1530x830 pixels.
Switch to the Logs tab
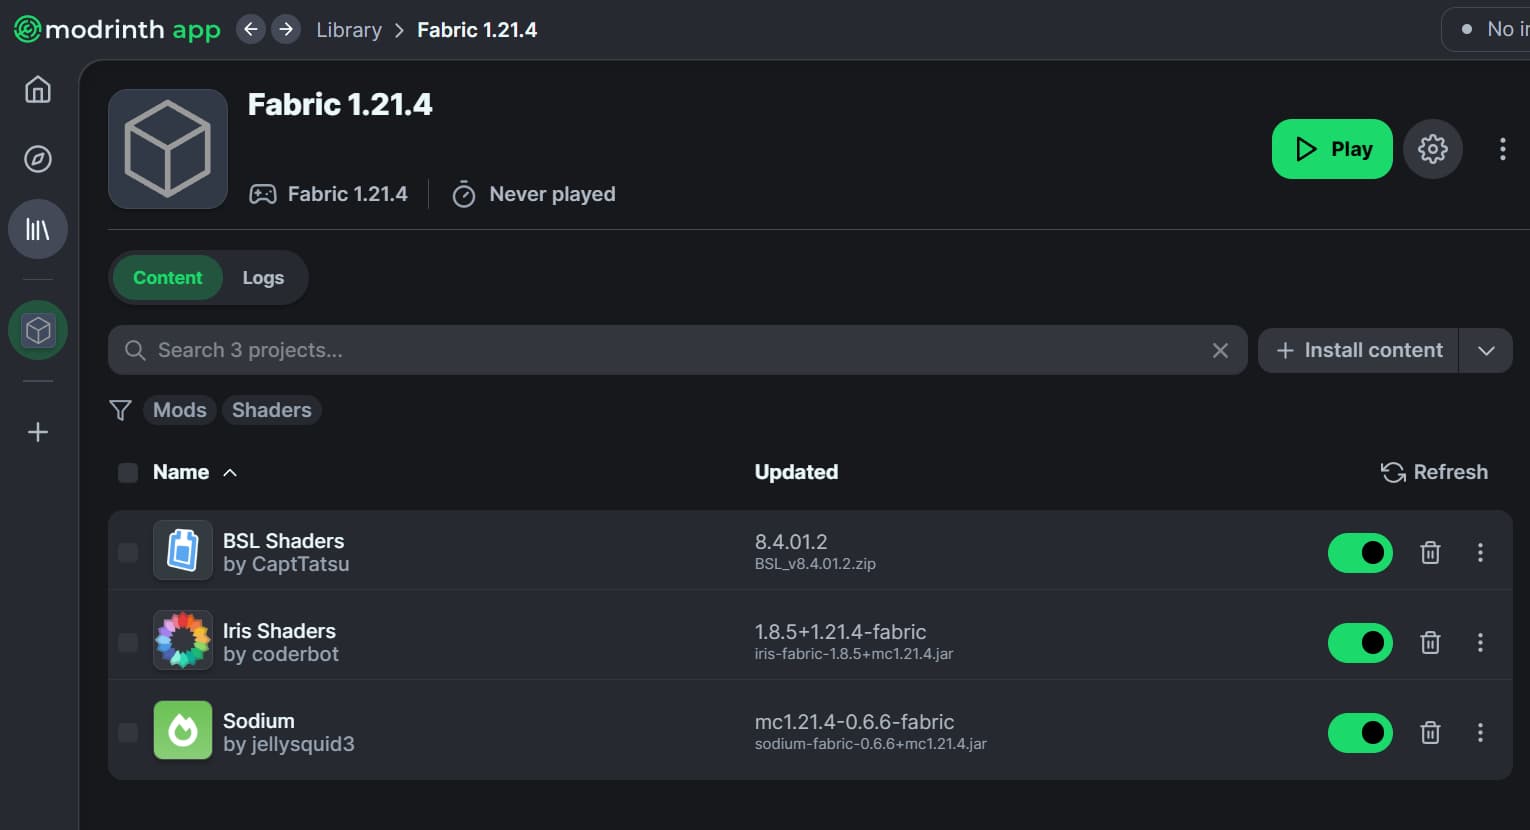263,278
